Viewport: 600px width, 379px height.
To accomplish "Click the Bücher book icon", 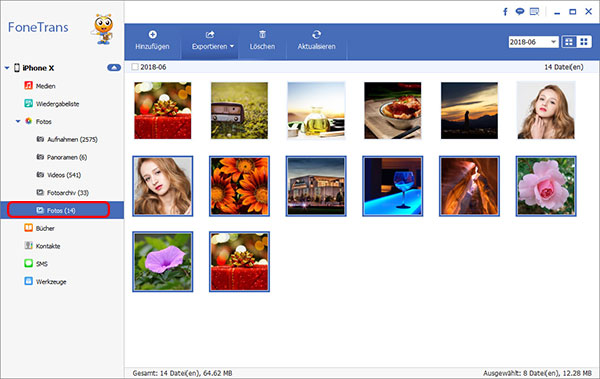I will pyautogui.click(x=28, y=228).
